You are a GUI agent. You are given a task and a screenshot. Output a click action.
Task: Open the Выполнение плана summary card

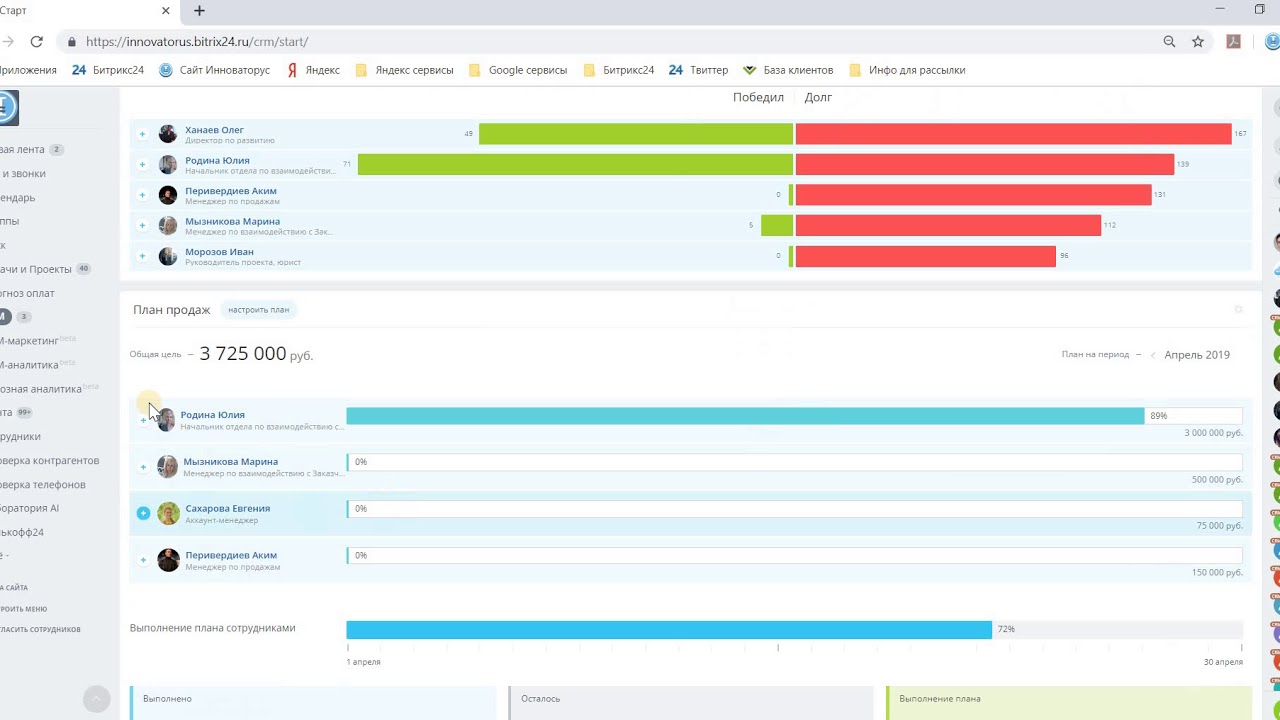(1069, 702)
